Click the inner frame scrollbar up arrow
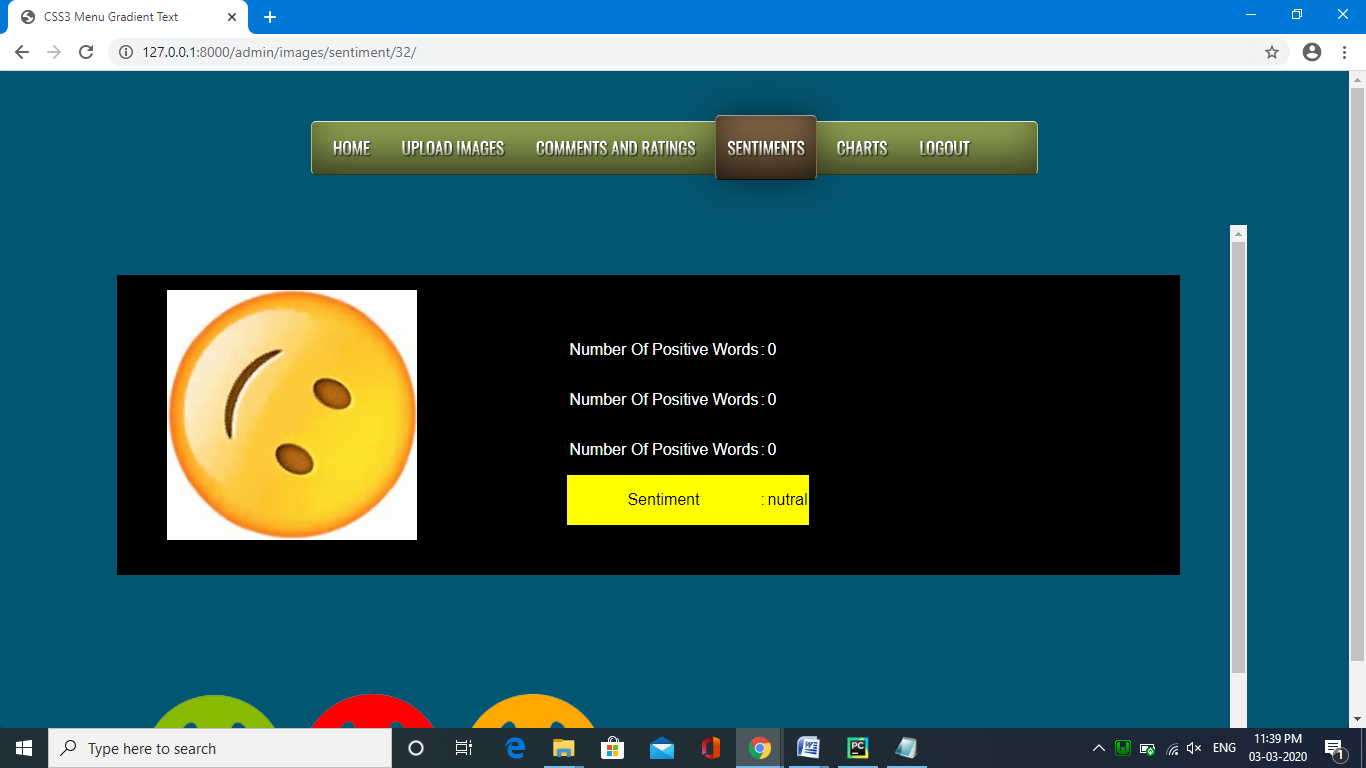 1239,234
